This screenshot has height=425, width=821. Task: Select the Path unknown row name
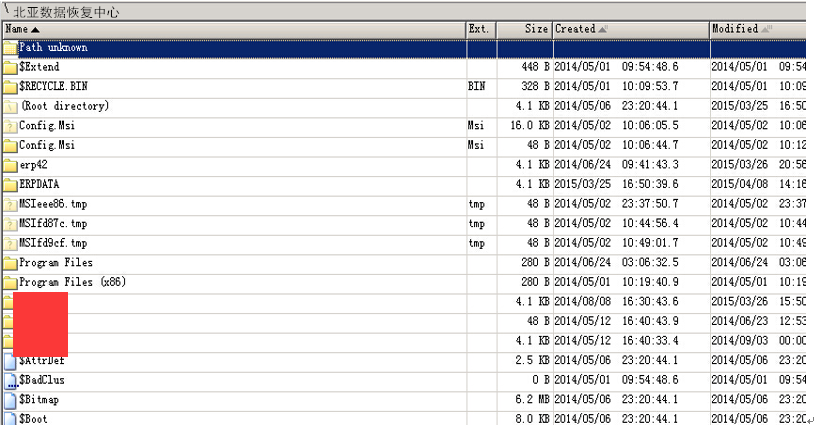[x=53, y=48]
